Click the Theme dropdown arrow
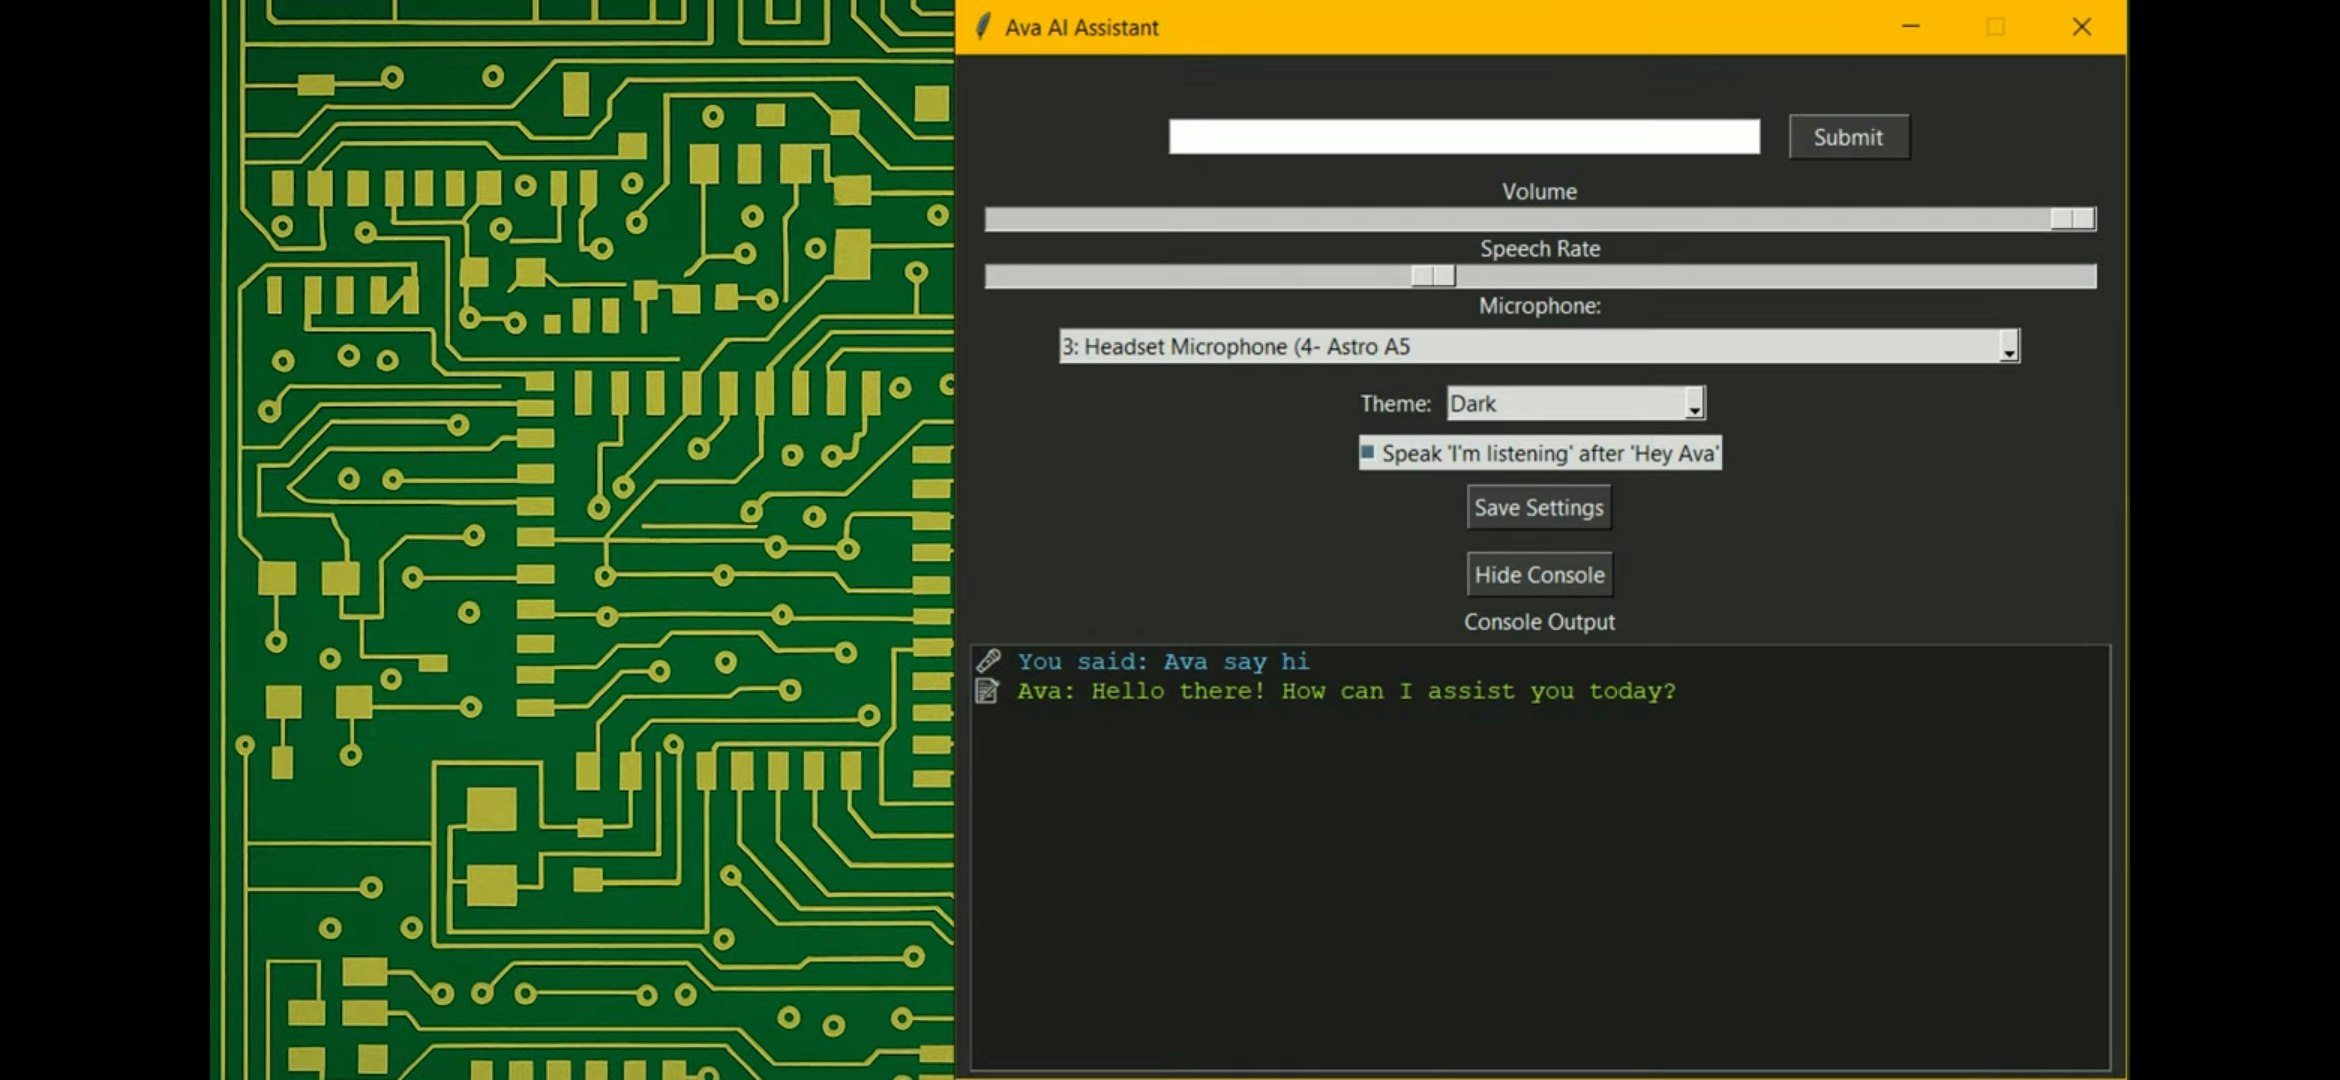Image resolution: width=2340 pixels, height=1080 pixels. pyautogui.click(x=1693, y=404)
